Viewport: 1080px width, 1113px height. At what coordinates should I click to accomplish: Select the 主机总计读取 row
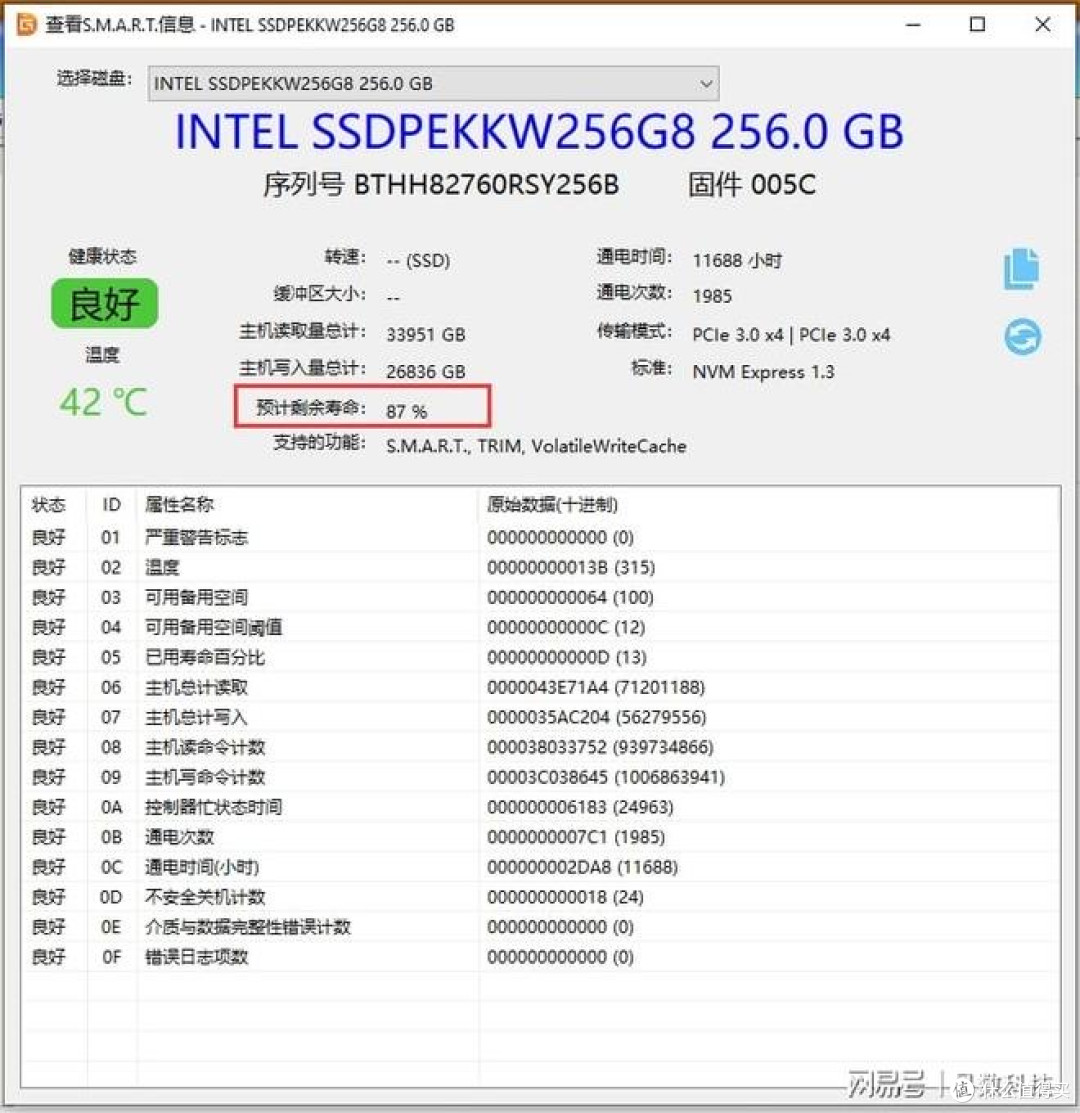pos(541,687)
